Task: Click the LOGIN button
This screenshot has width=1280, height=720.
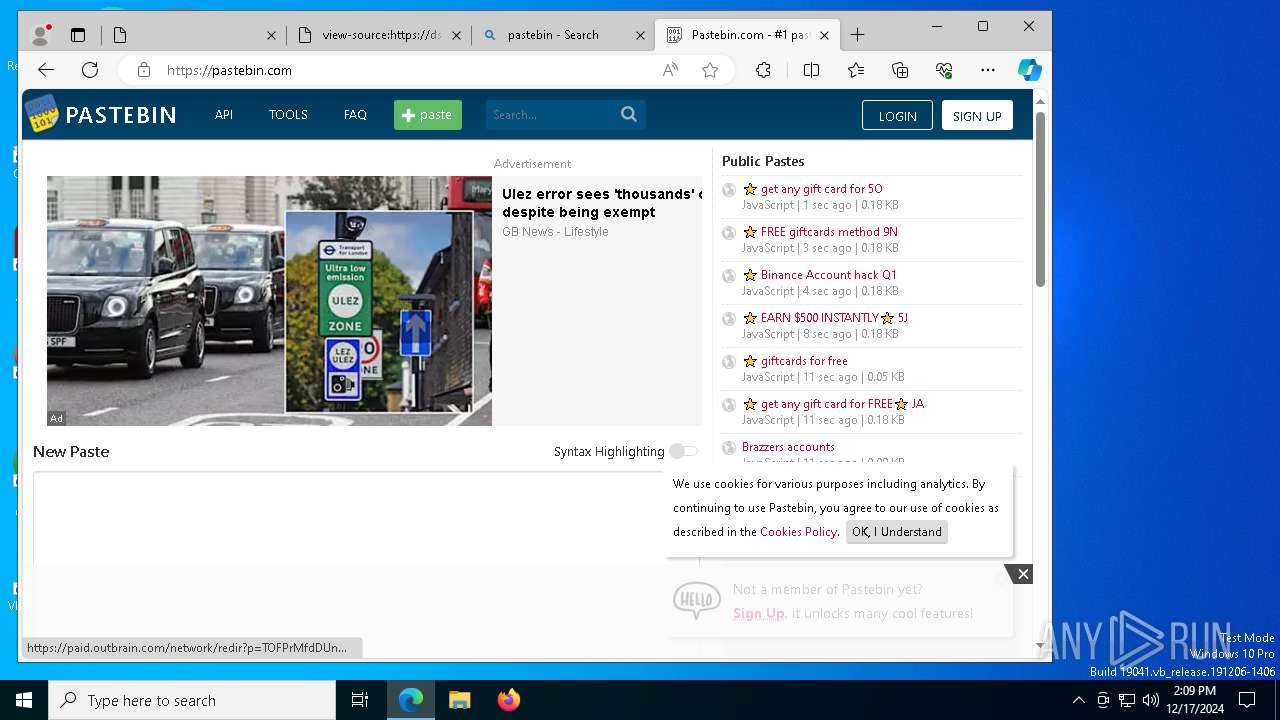Action: [897, 115]
